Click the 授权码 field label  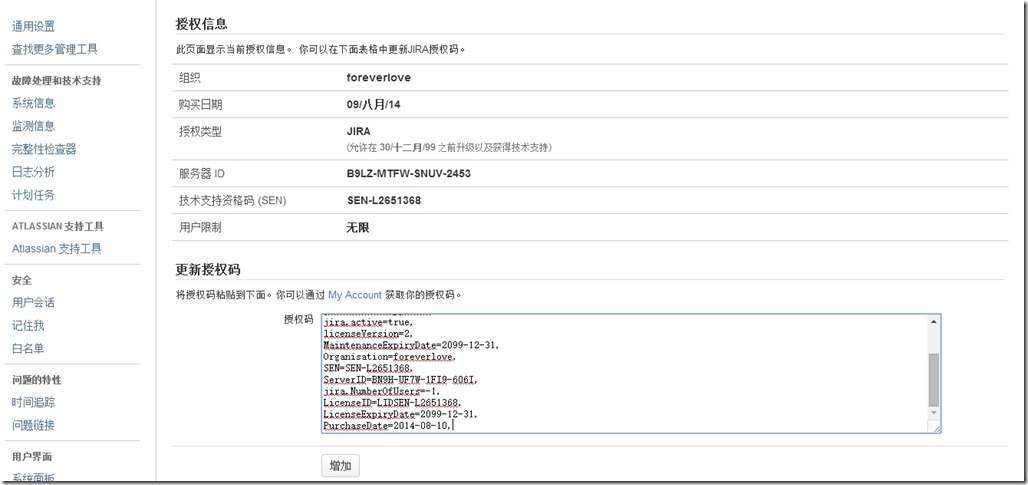298,319
